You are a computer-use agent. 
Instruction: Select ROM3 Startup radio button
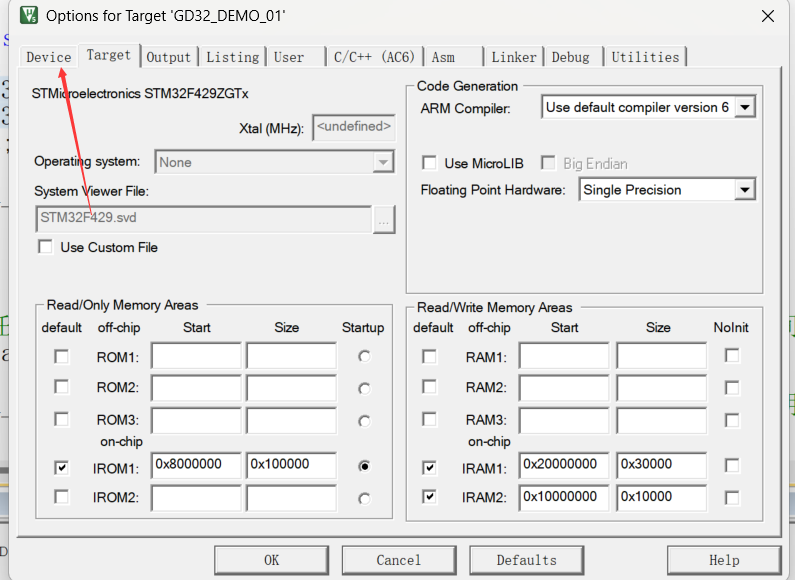(364, 421)
